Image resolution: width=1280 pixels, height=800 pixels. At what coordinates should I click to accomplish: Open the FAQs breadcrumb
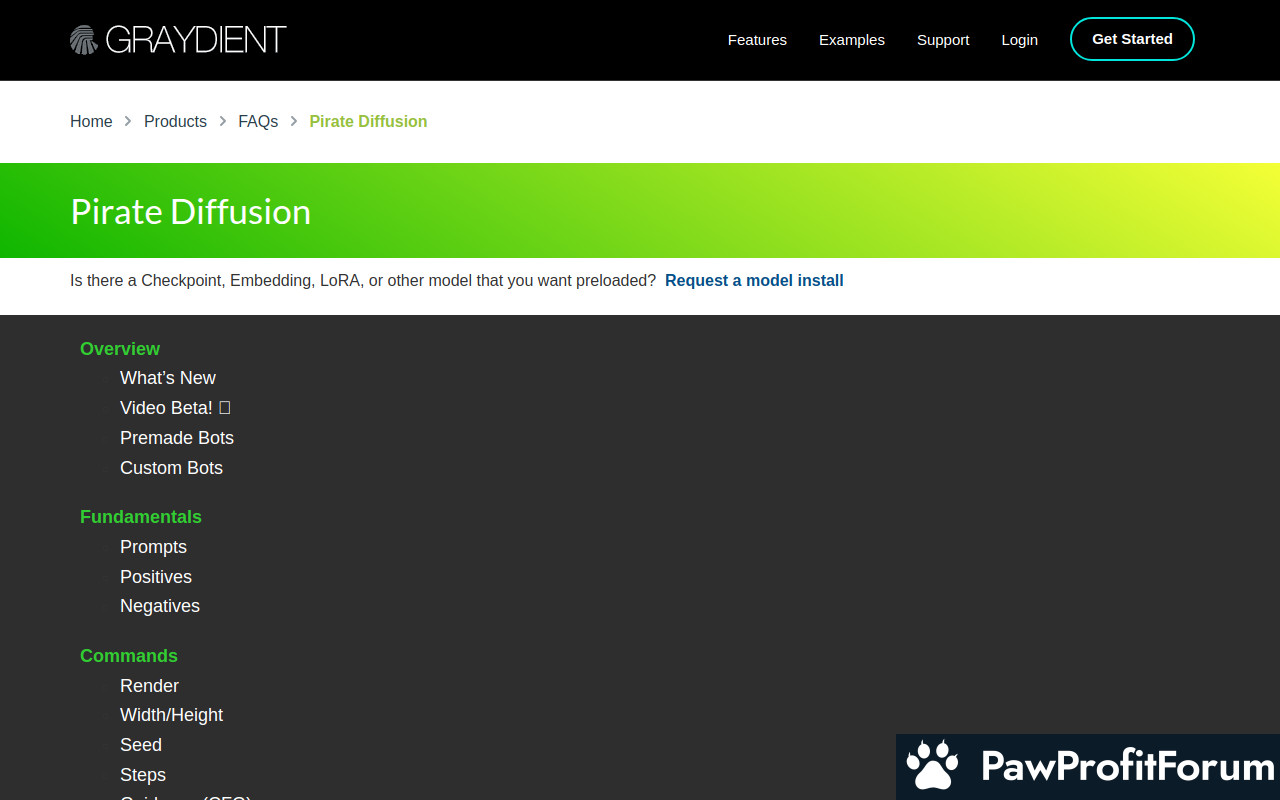258,121
